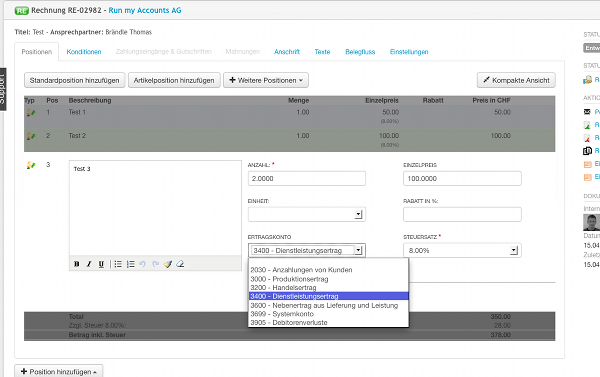Click the type icon of position 2
This screenshot has height=377, width=600.
(31, 136)
